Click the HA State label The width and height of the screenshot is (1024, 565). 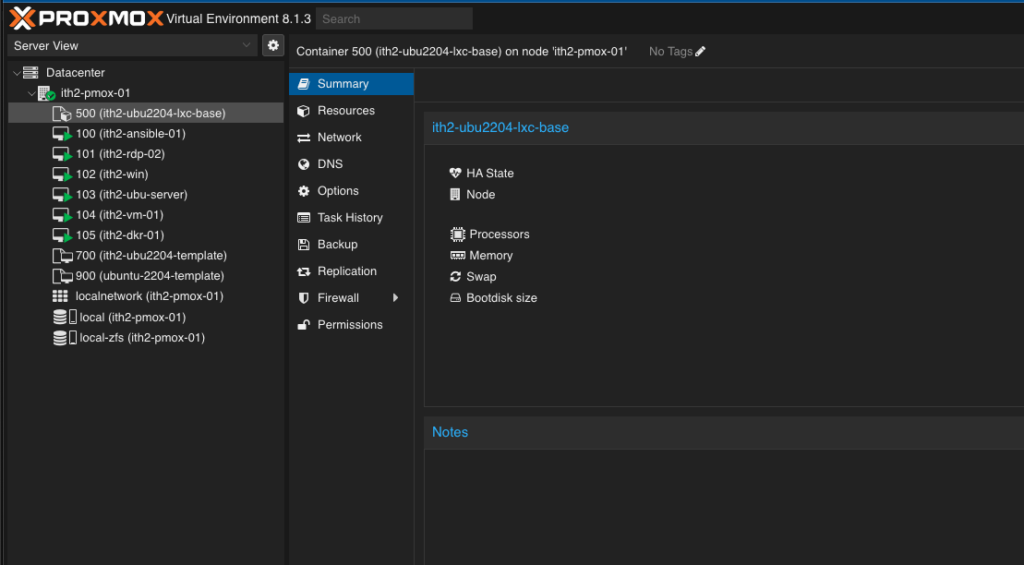point(490,173)
